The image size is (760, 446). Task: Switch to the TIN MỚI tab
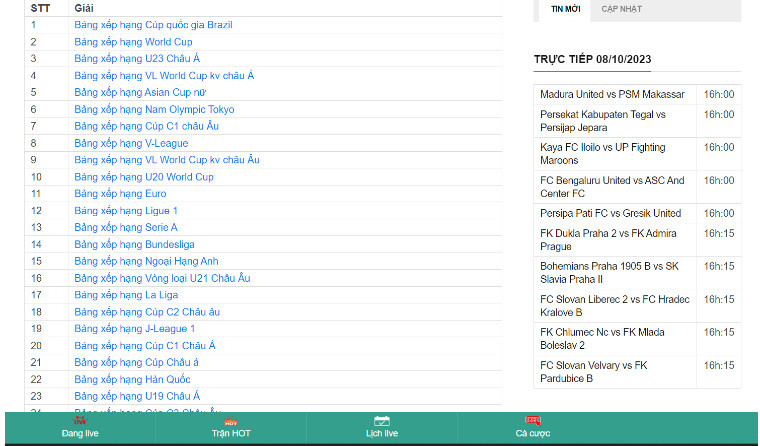point(565,9)
